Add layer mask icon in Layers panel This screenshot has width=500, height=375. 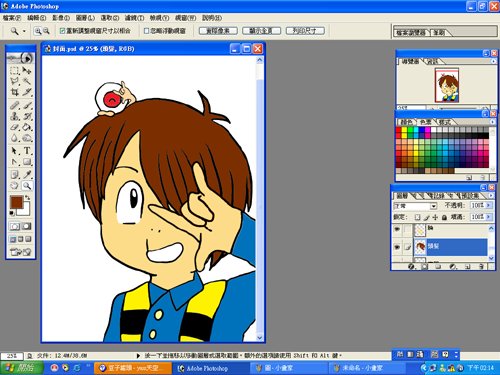click(x=424, y=267)
